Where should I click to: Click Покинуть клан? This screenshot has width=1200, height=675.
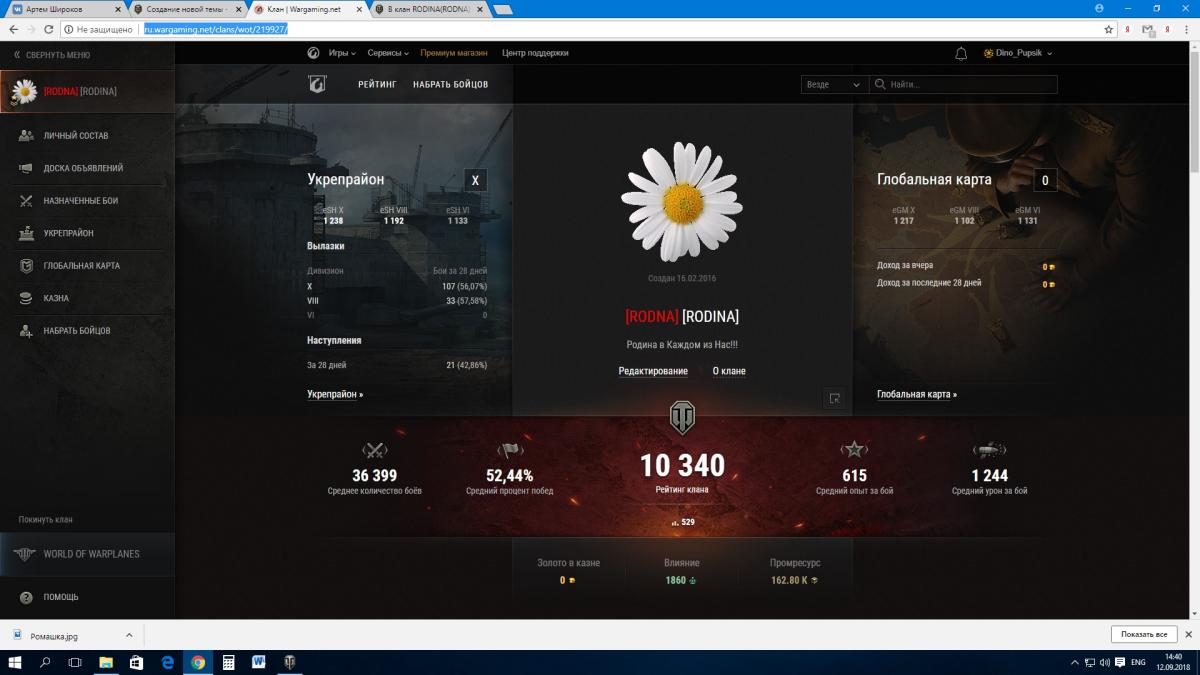[45, 520]
